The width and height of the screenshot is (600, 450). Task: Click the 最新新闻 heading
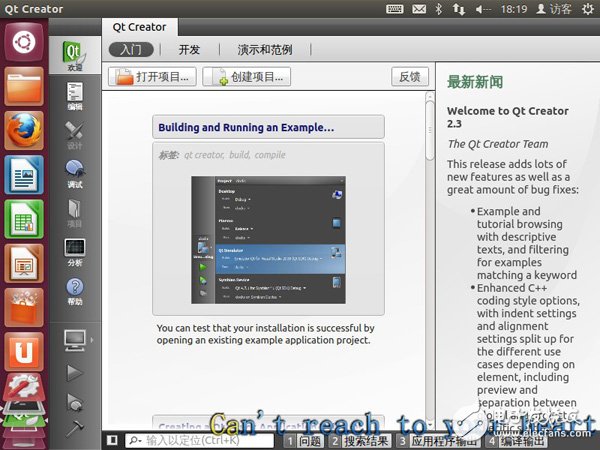475,82
